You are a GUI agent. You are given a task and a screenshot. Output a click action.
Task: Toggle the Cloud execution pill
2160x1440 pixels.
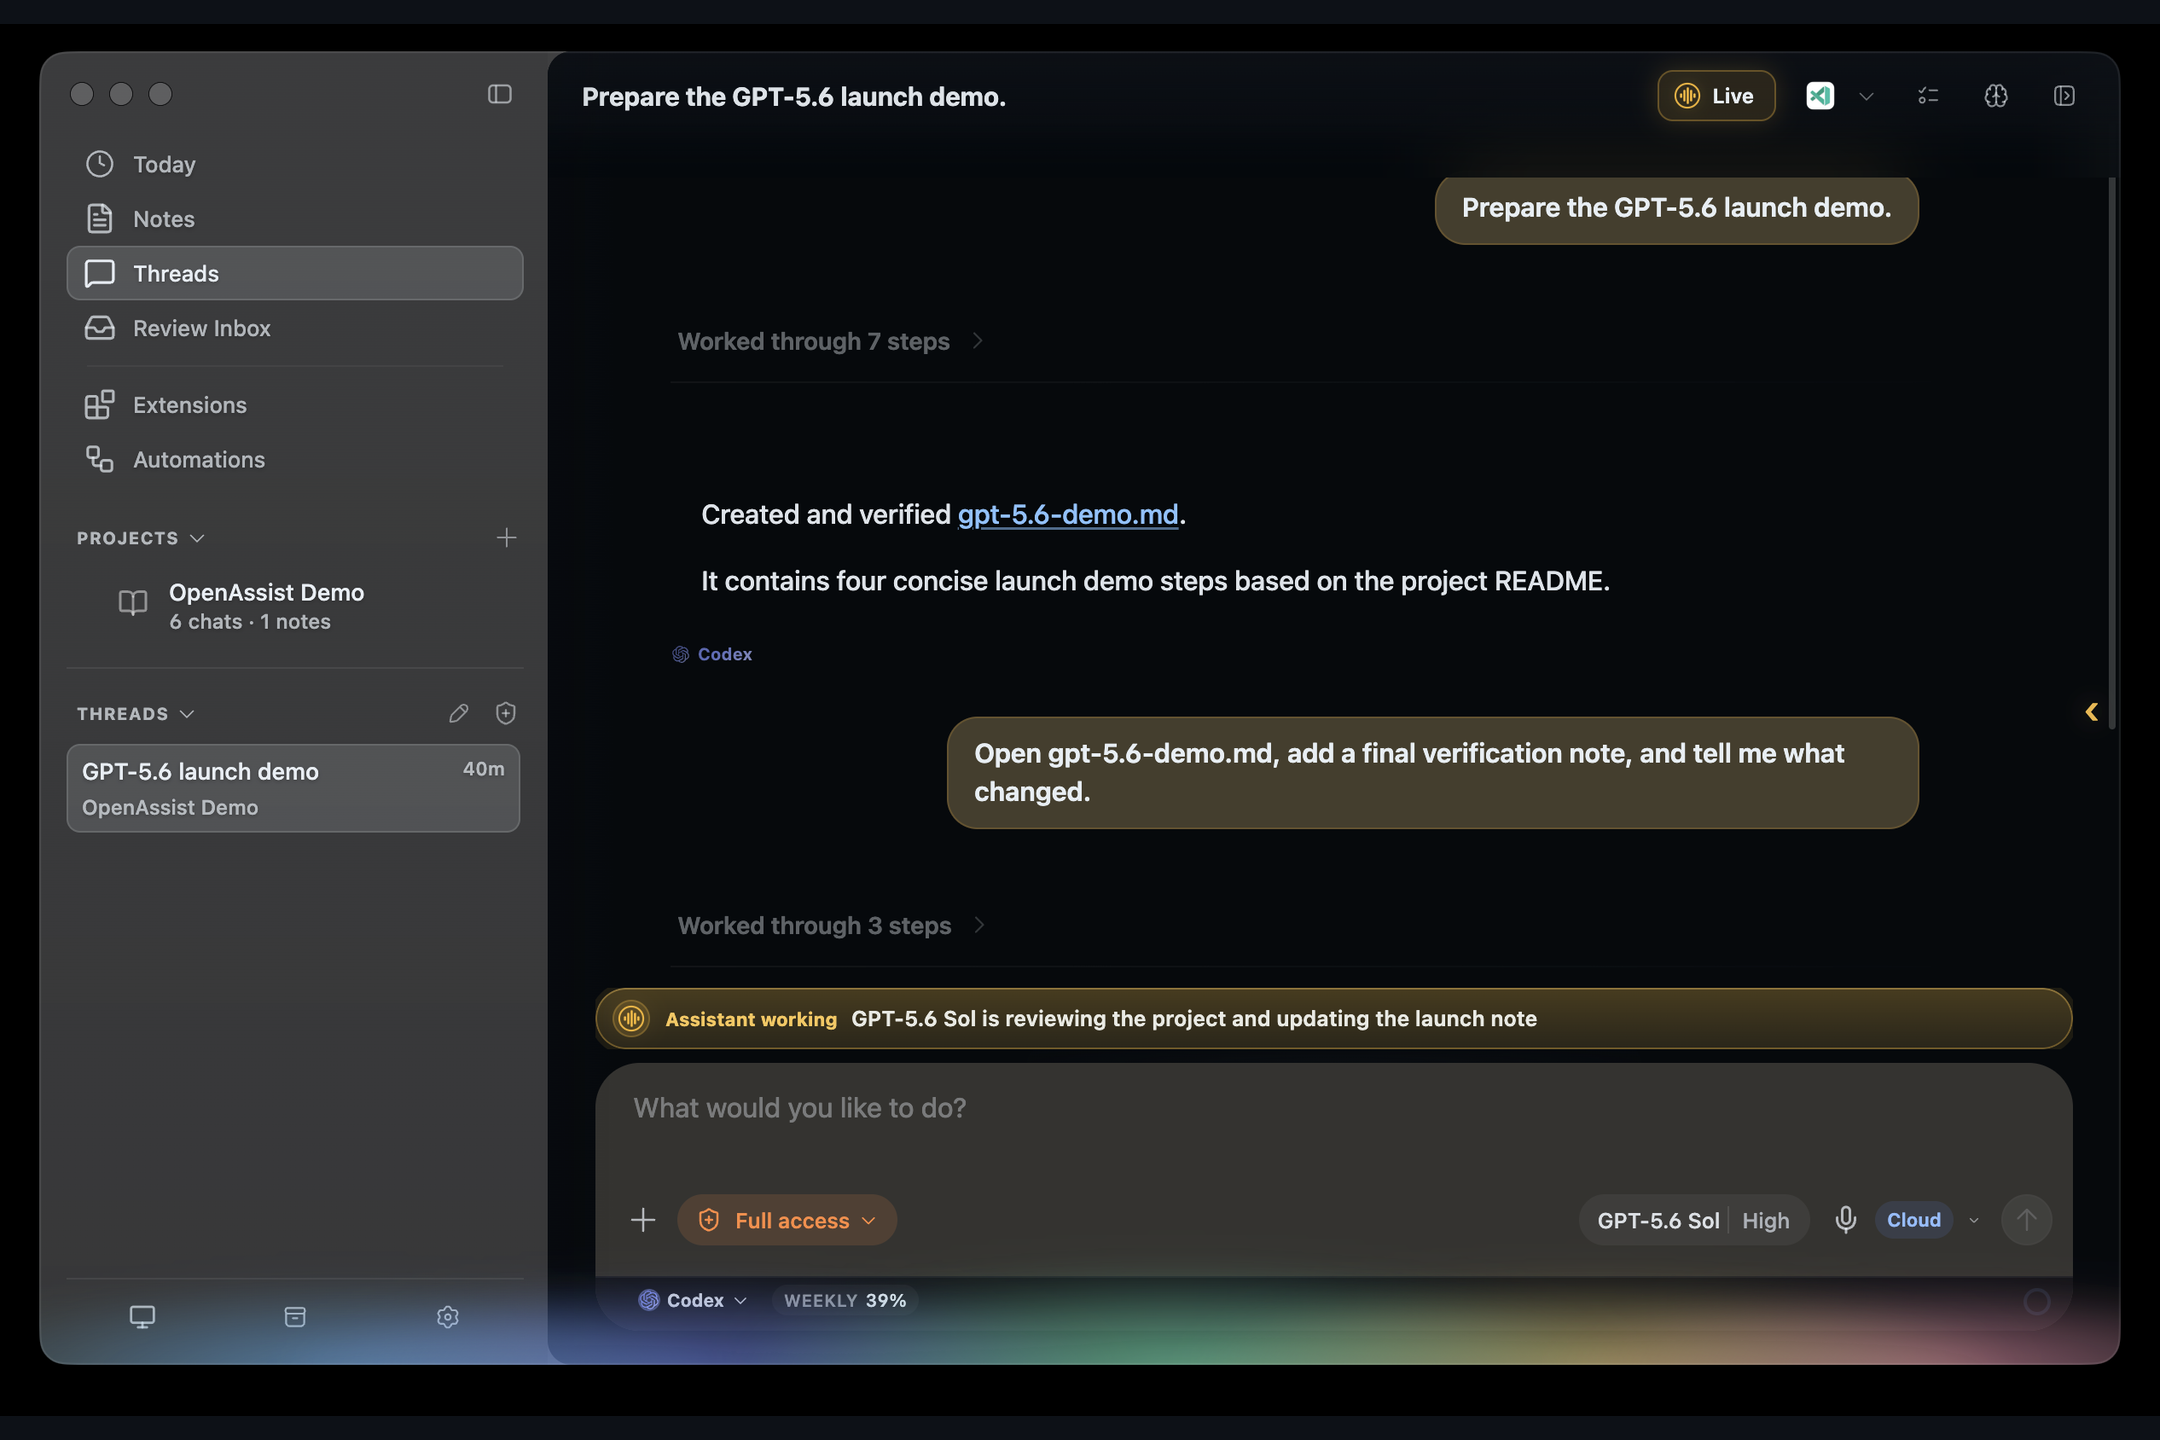(x=1913, y=1219)
